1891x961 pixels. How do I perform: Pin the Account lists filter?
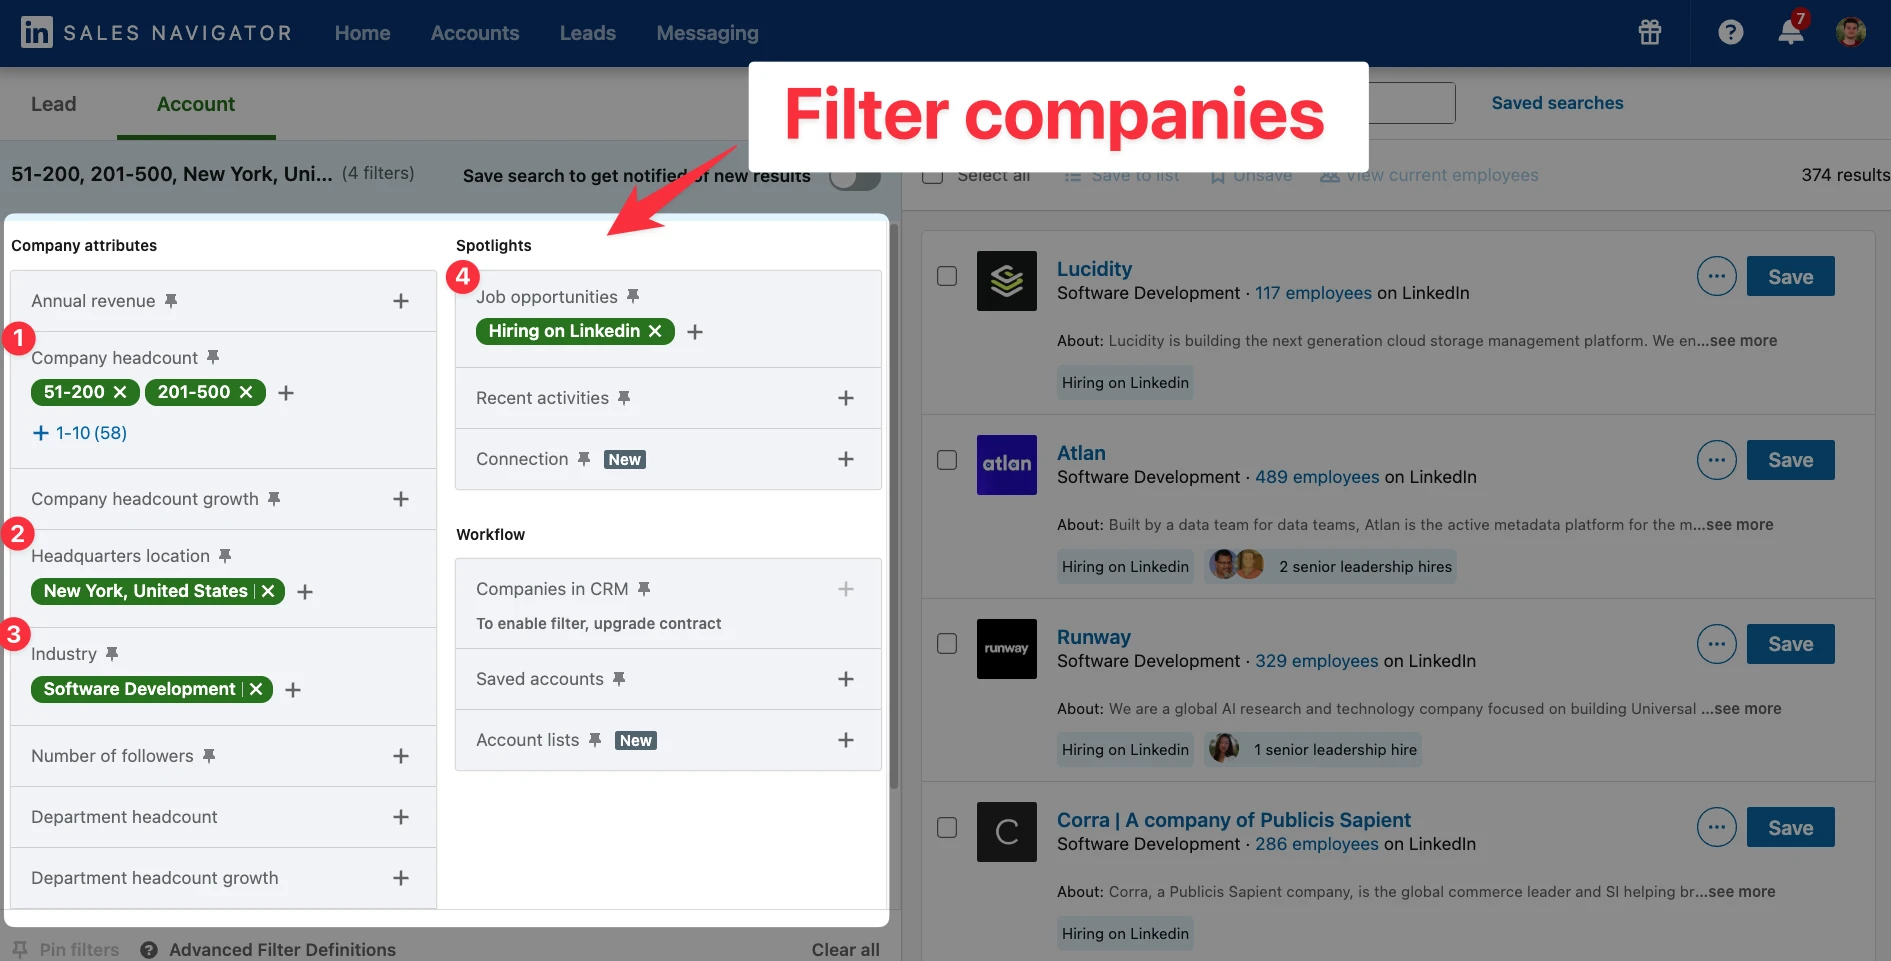[595, 740]
